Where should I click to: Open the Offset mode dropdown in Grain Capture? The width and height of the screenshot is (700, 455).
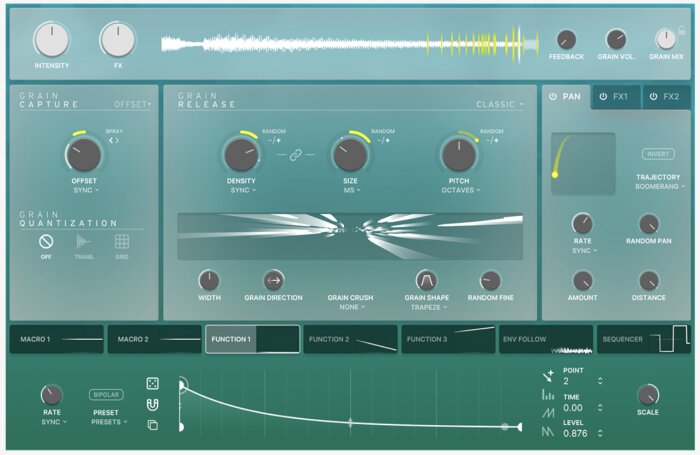pos(133,104)
